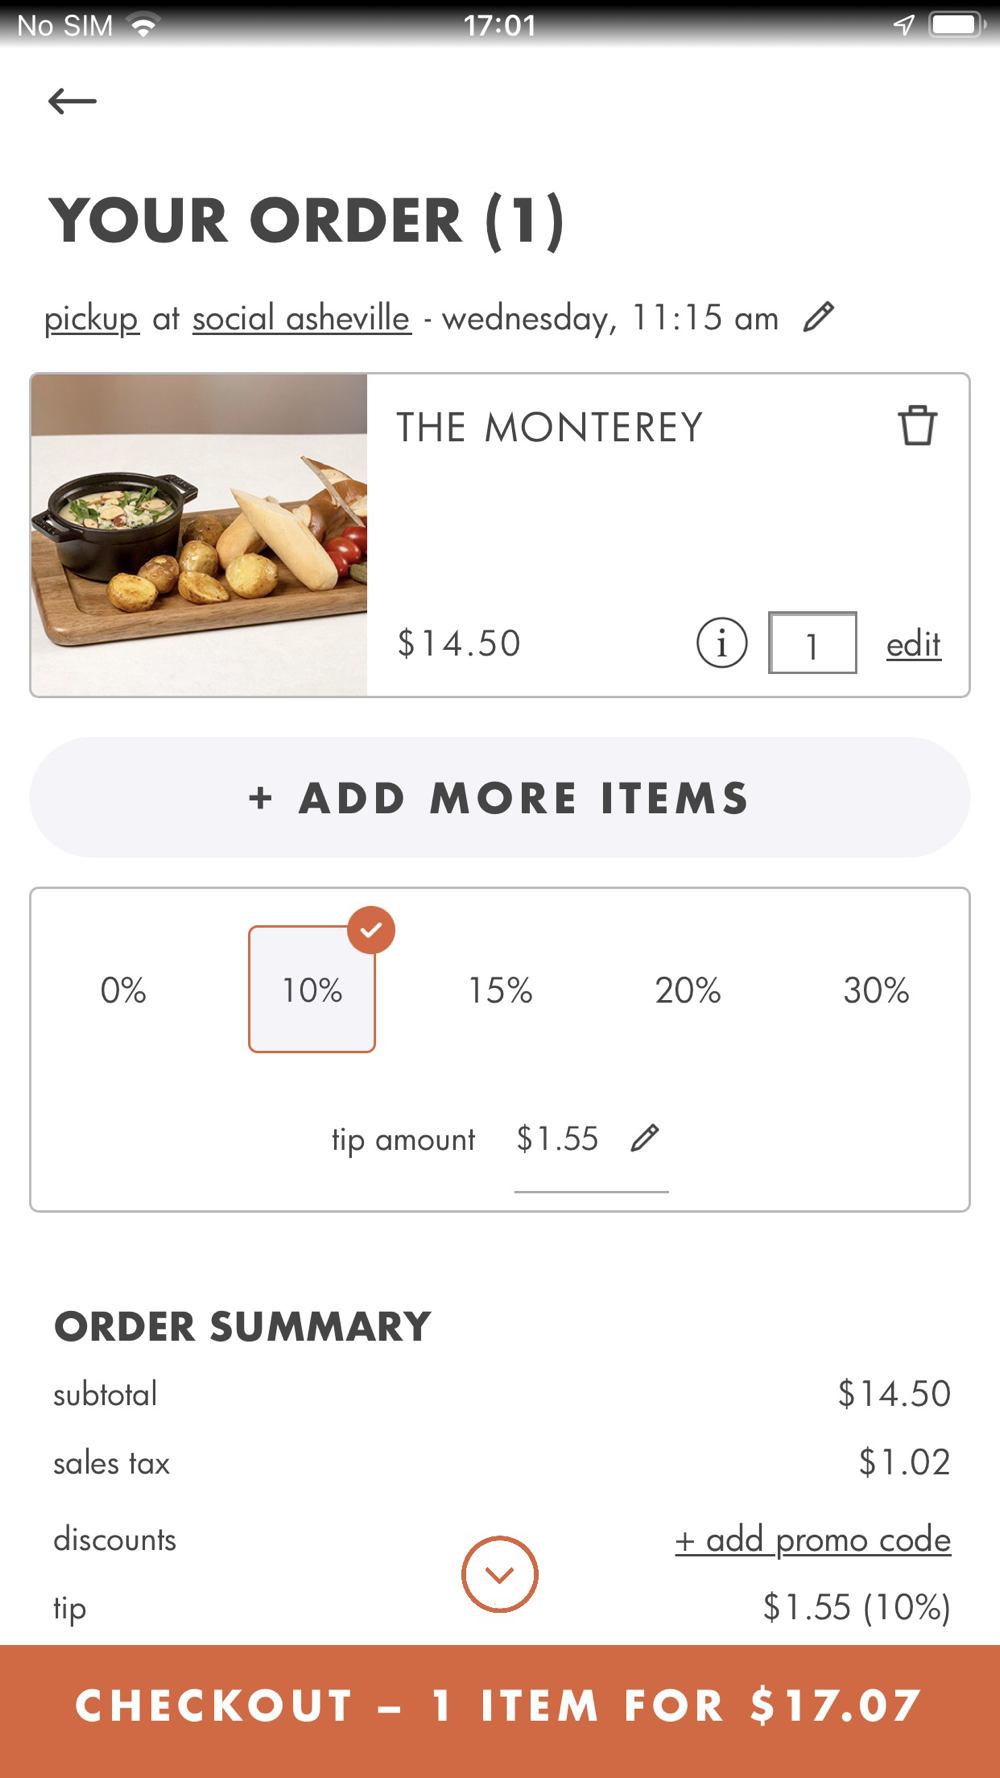This screenshot has width=1000, height=1778.
Task: Set tip to 30%
Action: [x=876, y=990]
